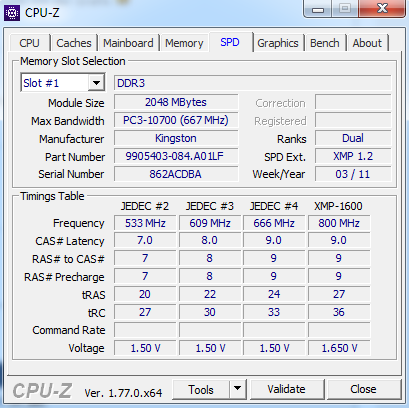
Task: Click the CPU-Z application icon in title bar
Action: (12, 13)
